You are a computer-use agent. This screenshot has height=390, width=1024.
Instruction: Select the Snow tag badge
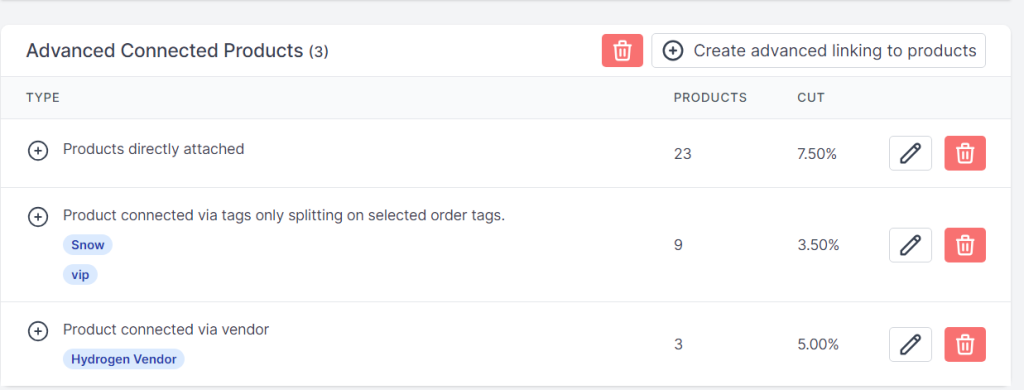[88, 245]
